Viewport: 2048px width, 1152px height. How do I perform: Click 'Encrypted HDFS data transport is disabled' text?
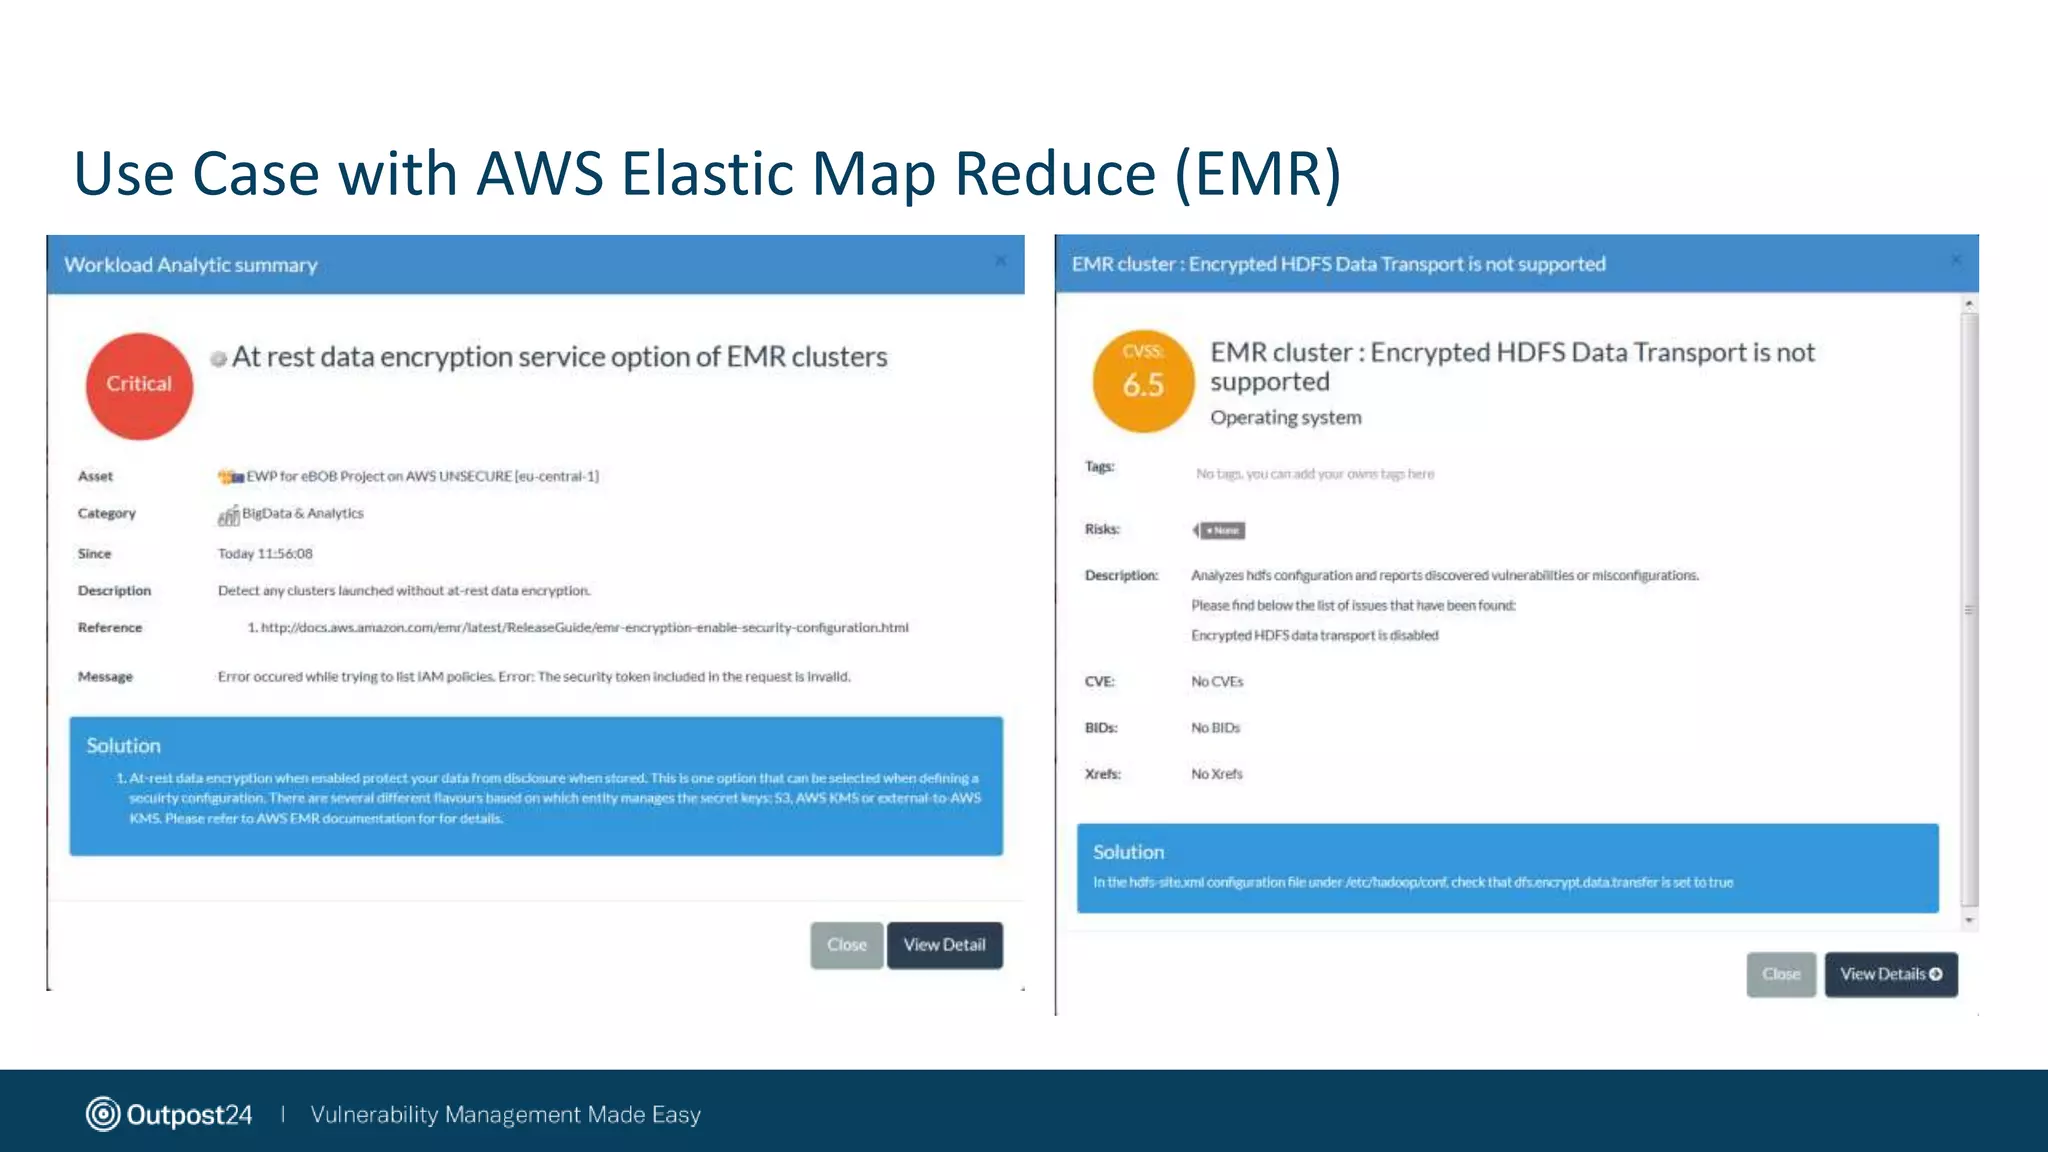[x=1314, y=636]
